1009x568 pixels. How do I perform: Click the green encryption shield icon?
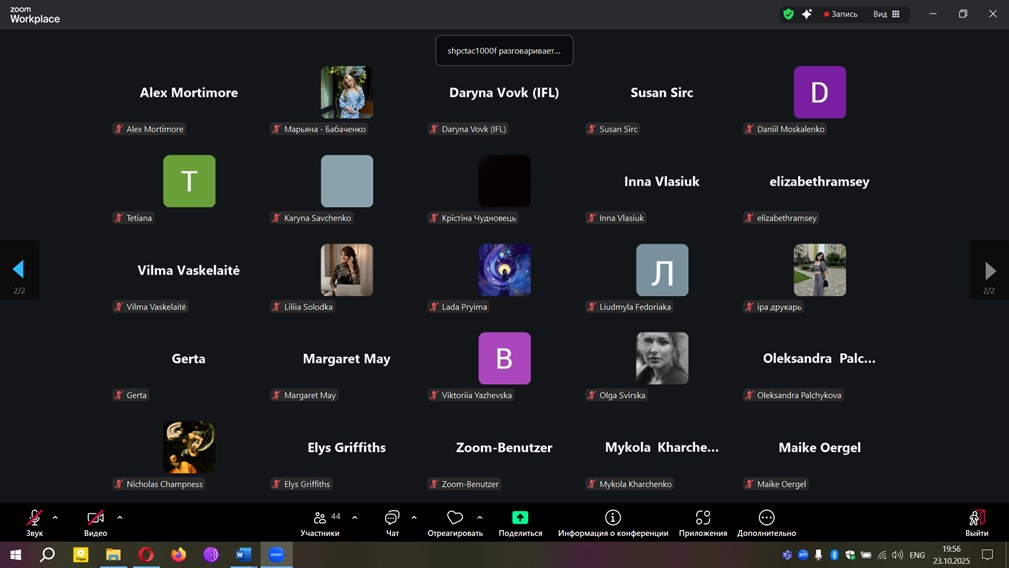788,14
